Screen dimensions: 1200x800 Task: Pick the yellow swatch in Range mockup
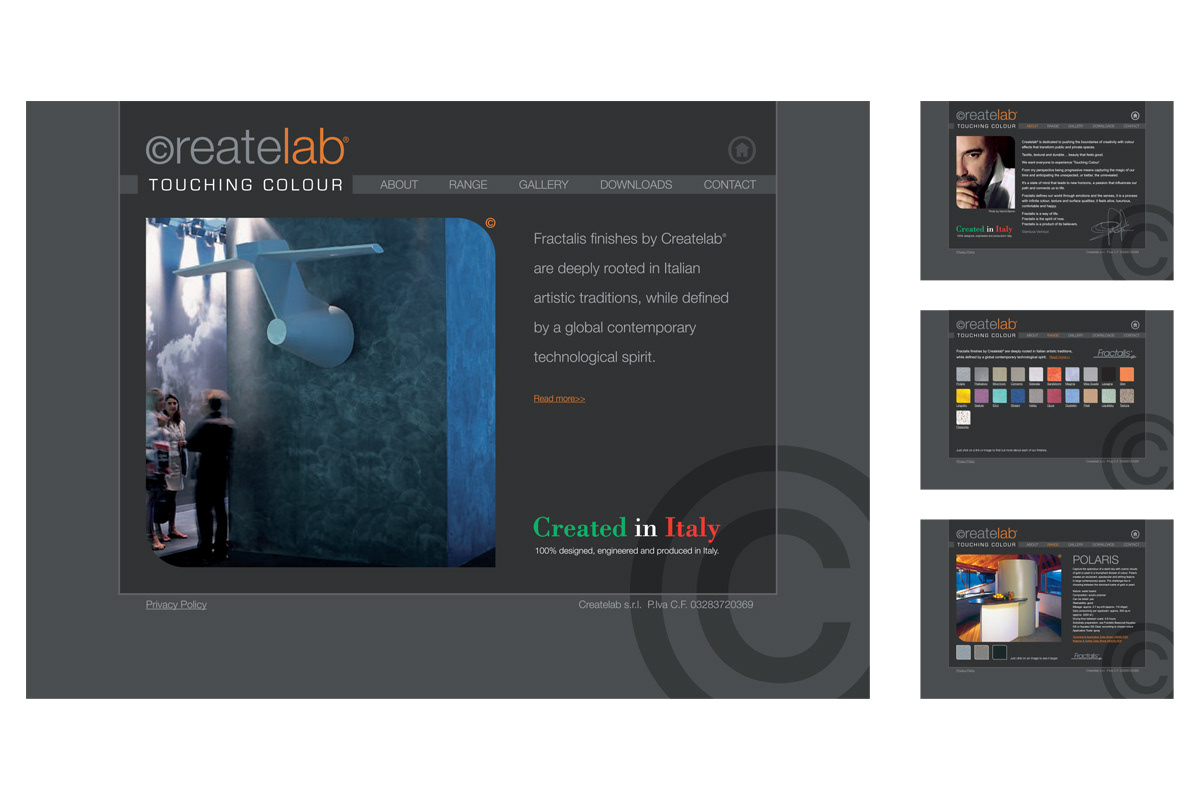[x=963, y=396]
